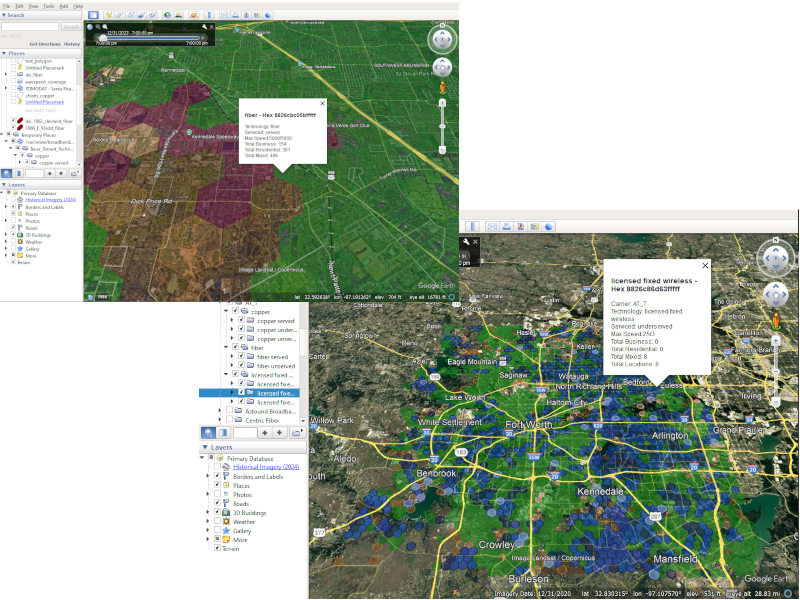The height and width of the screenshot is (600, 800).
Task: Close licensed fixed wireless info balloon
Action: coord(705,265)
